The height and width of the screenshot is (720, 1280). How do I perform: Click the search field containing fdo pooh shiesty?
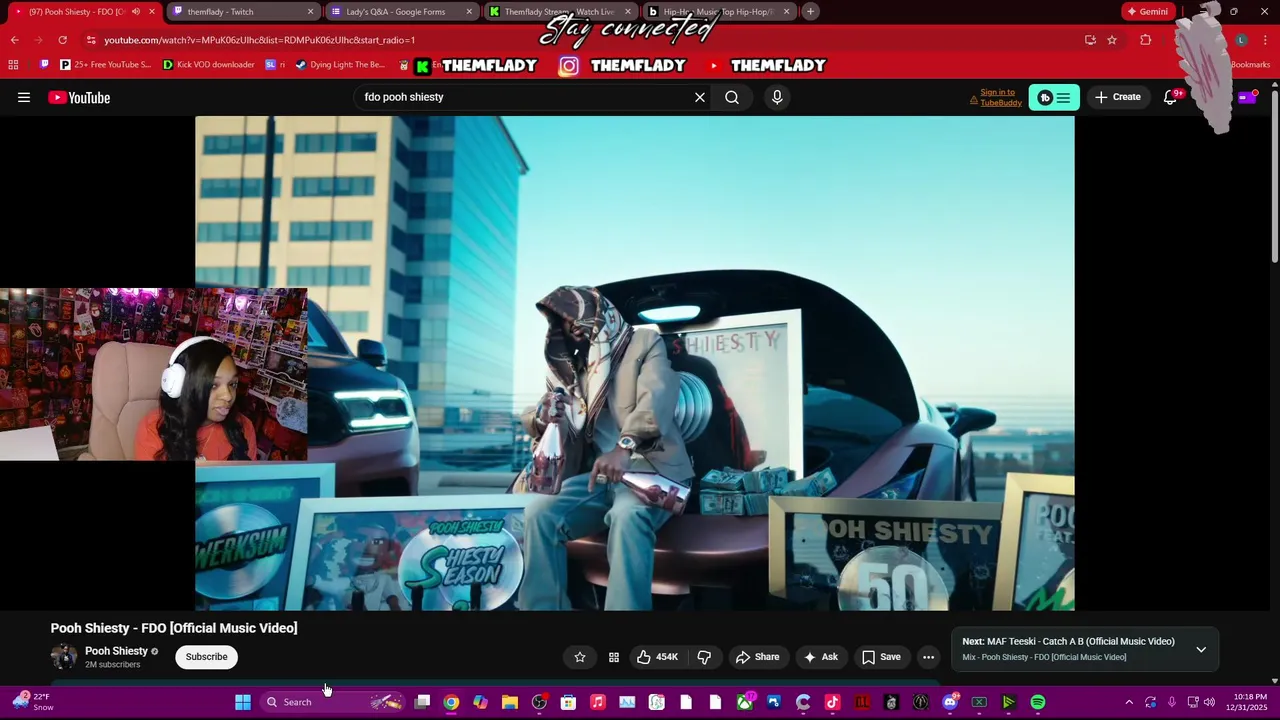click(525, 97)
